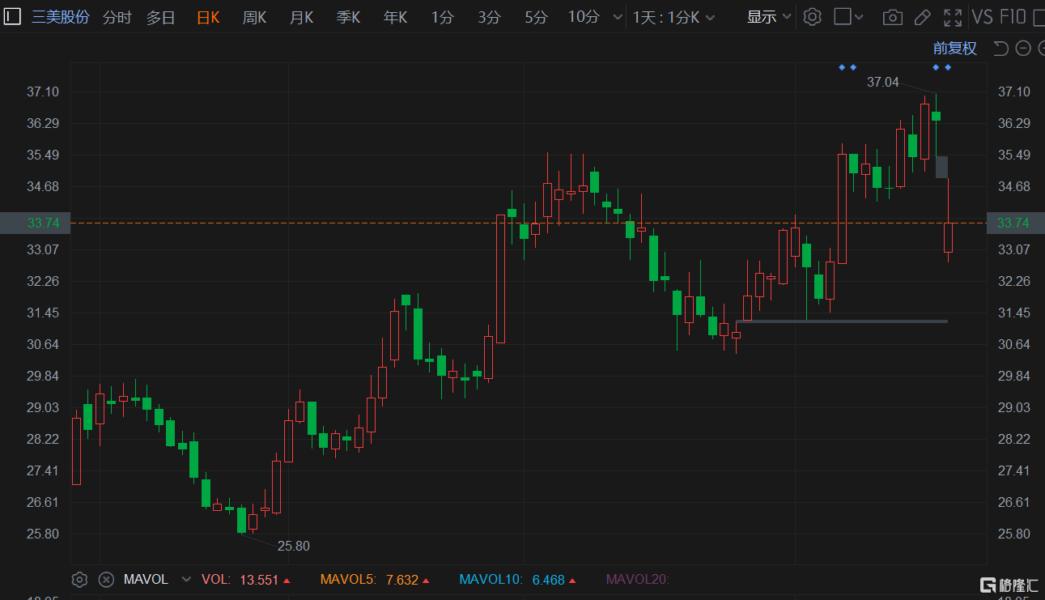The height and width of the screenshot is (600, 1045).
Task: Switch to 周K weekly chart tab
Action: [255, 17]
